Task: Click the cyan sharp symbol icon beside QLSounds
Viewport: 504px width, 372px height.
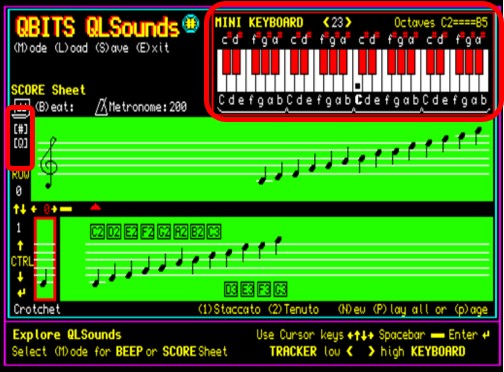Action: [191, 23]
